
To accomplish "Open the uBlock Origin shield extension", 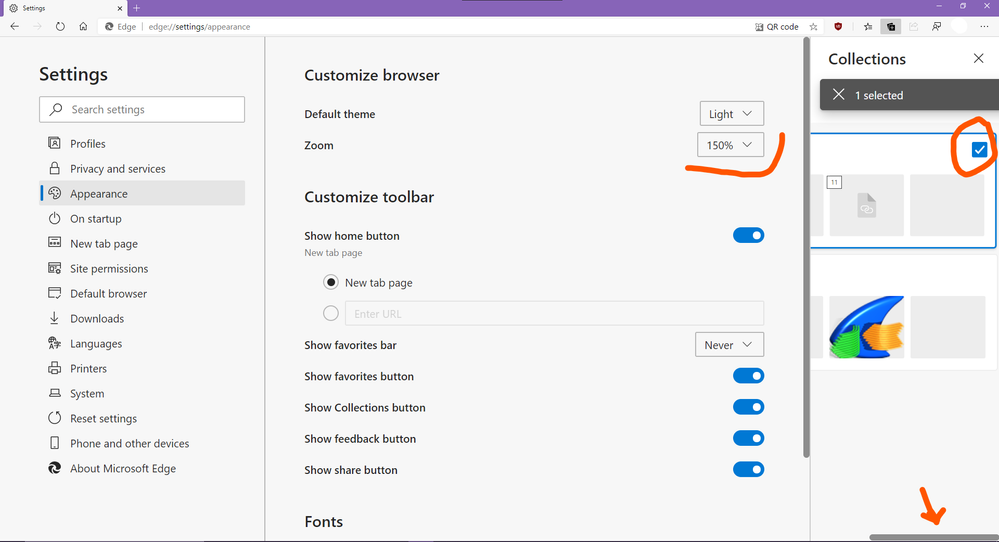I will tap(838, 27).
